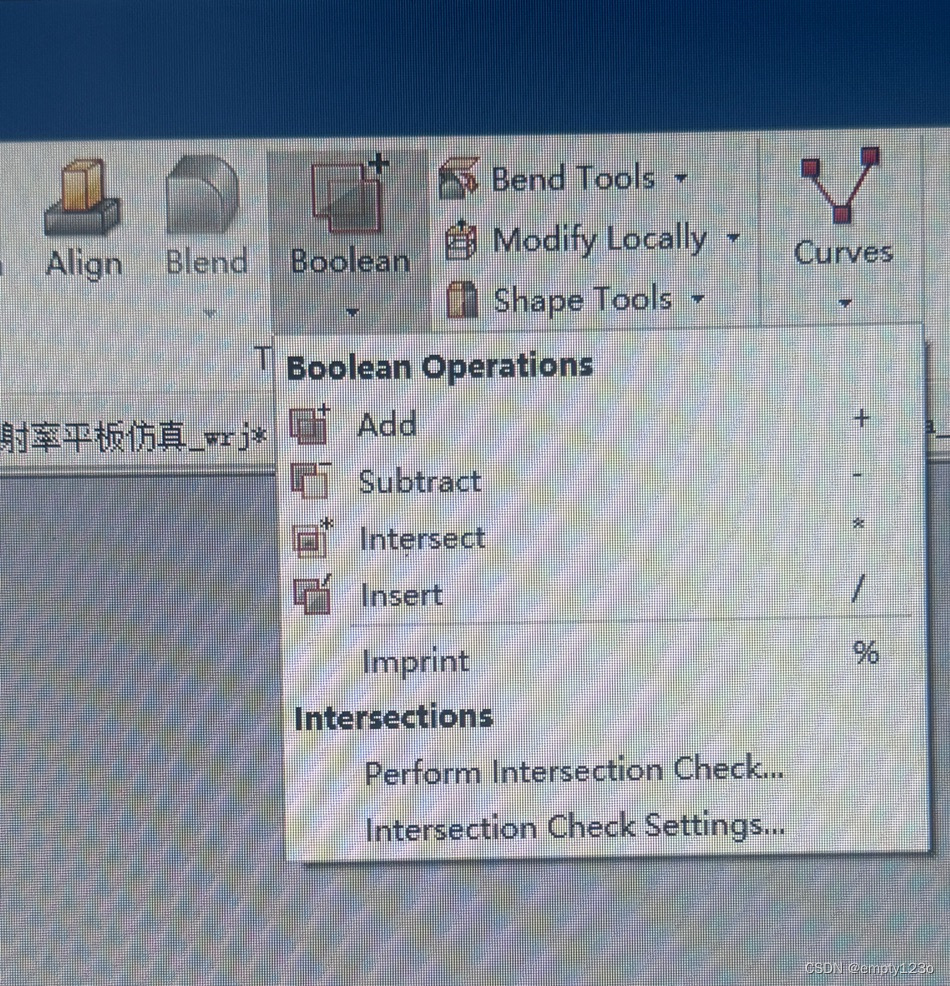Click the Intersect boolean icon
This screenshot has width=950, height=986.
(312, 538)
